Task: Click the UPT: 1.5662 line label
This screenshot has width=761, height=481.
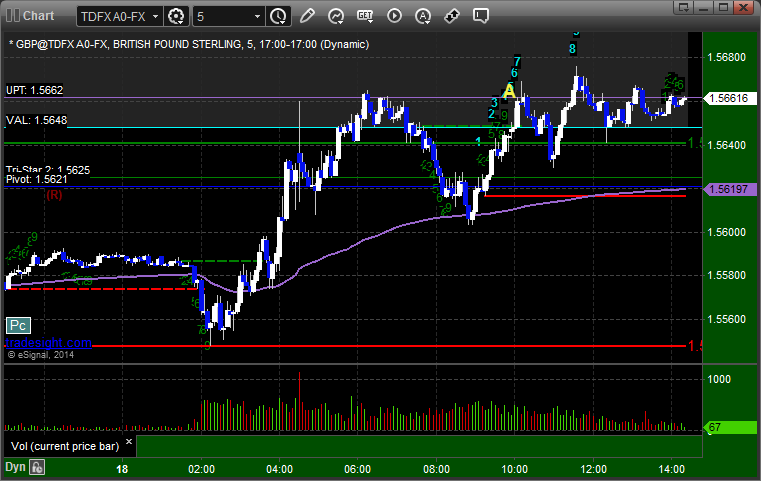Action: pyautogui.click(x=34, y=90)
